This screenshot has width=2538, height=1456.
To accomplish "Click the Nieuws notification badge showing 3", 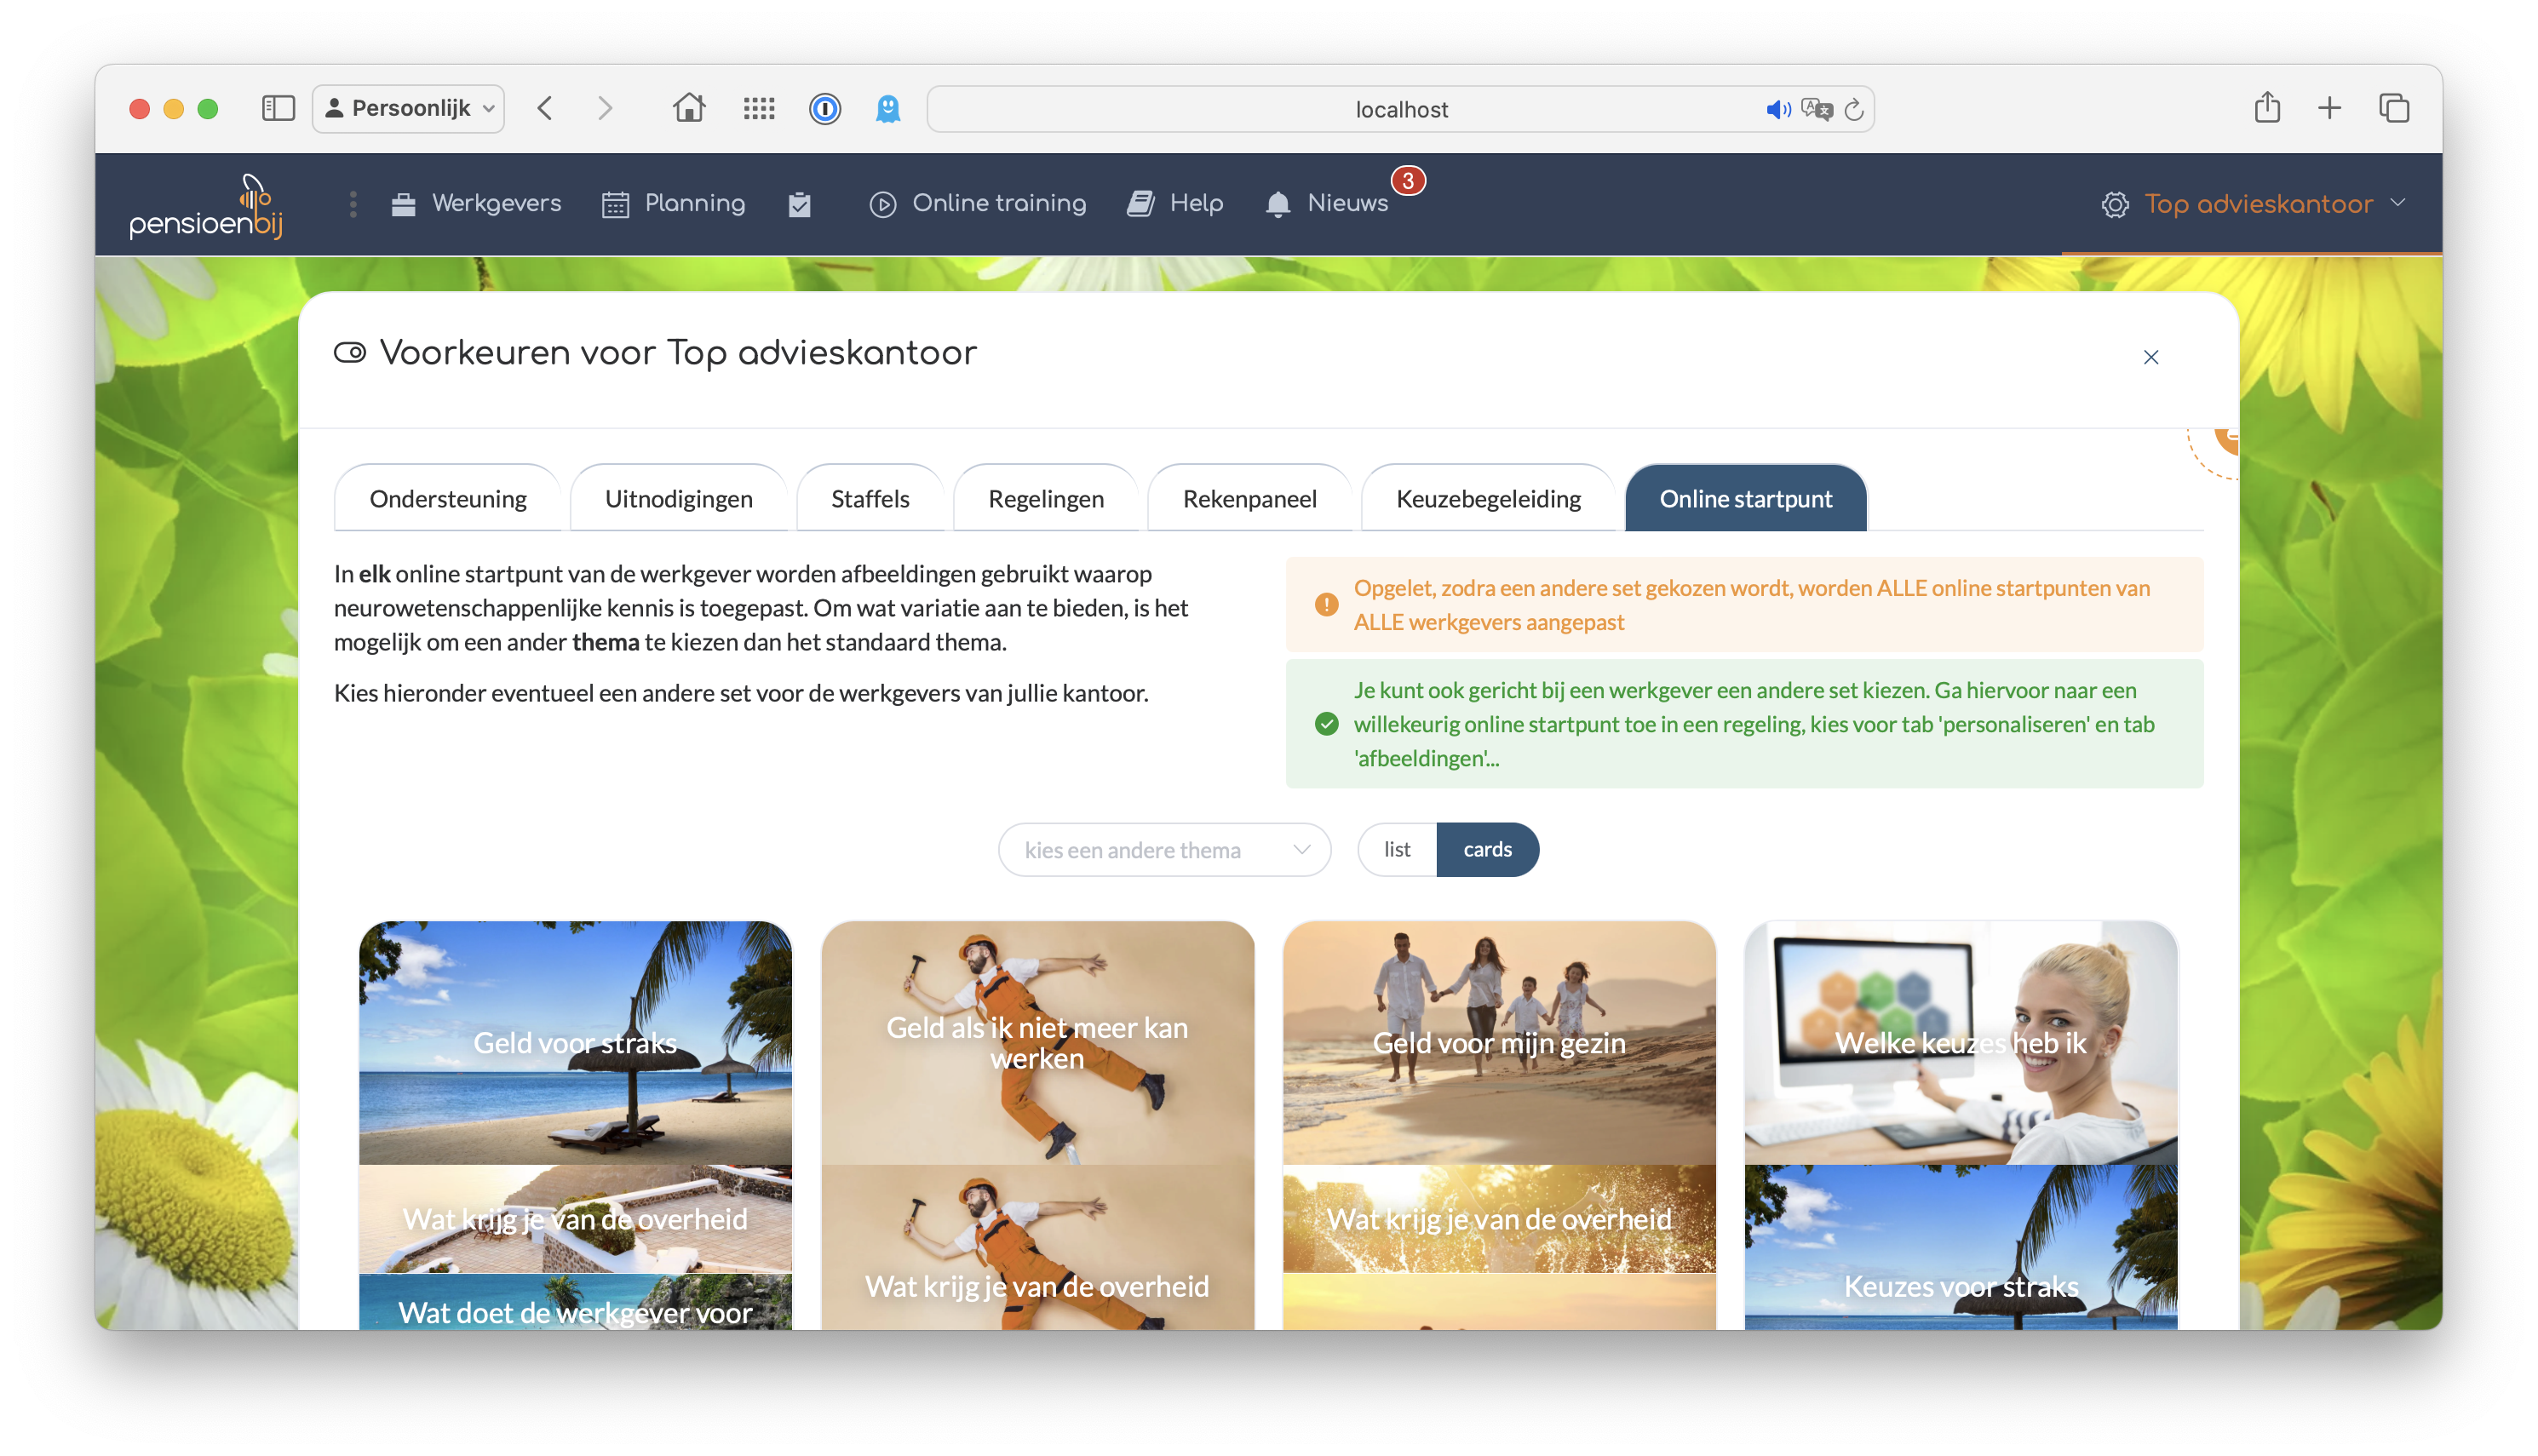I will 1407,181.
